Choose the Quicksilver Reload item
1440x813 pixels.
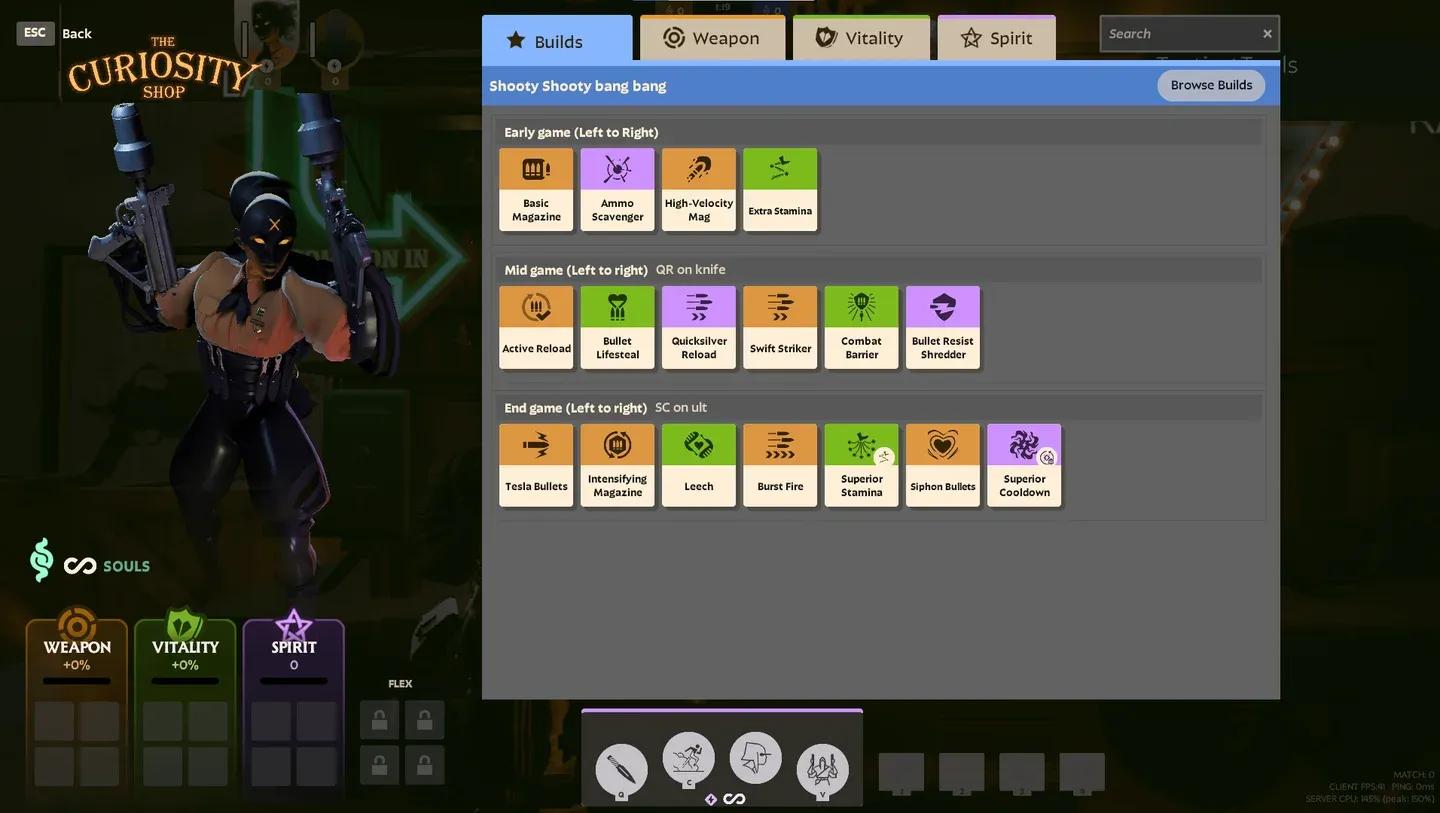pyautogui.click(x=699, y=328)
